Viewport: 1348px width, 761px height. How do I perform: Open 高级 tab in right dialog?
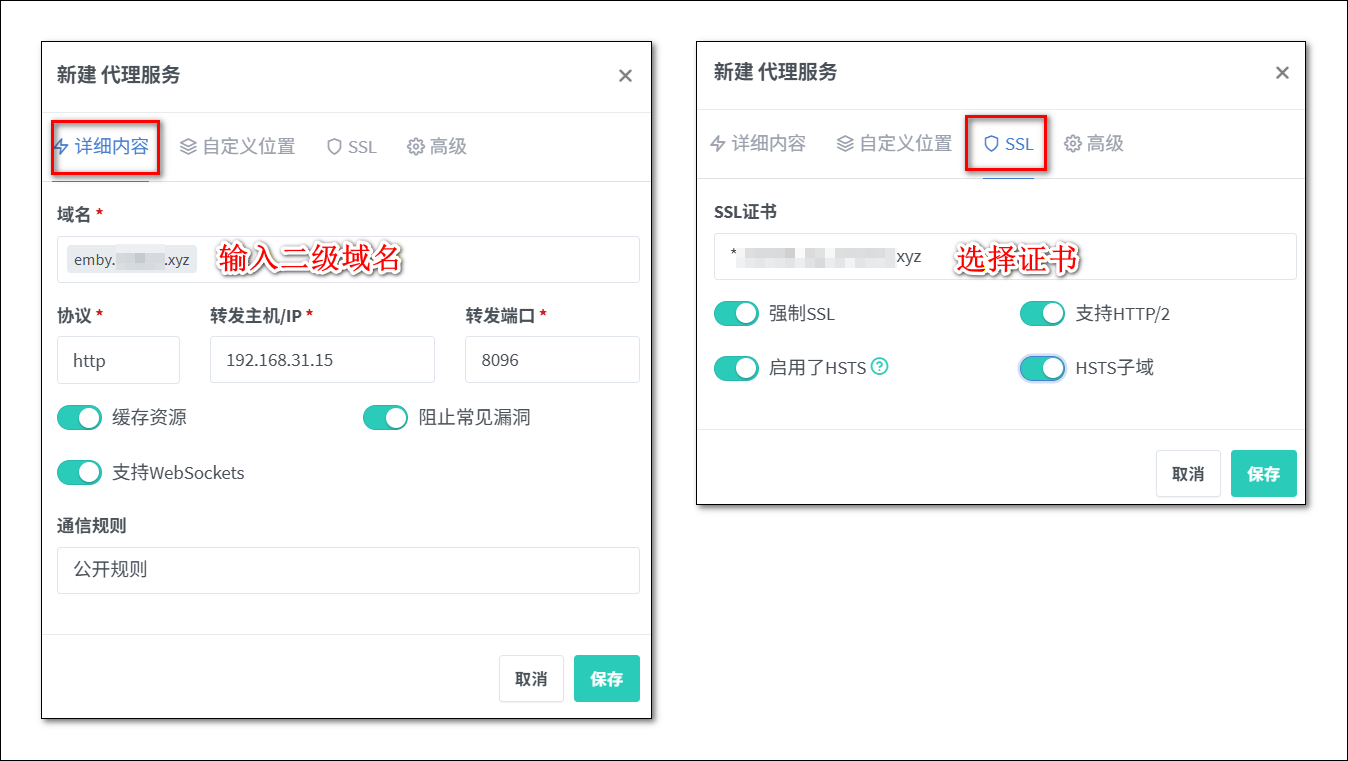click(x=1094, y=144)
